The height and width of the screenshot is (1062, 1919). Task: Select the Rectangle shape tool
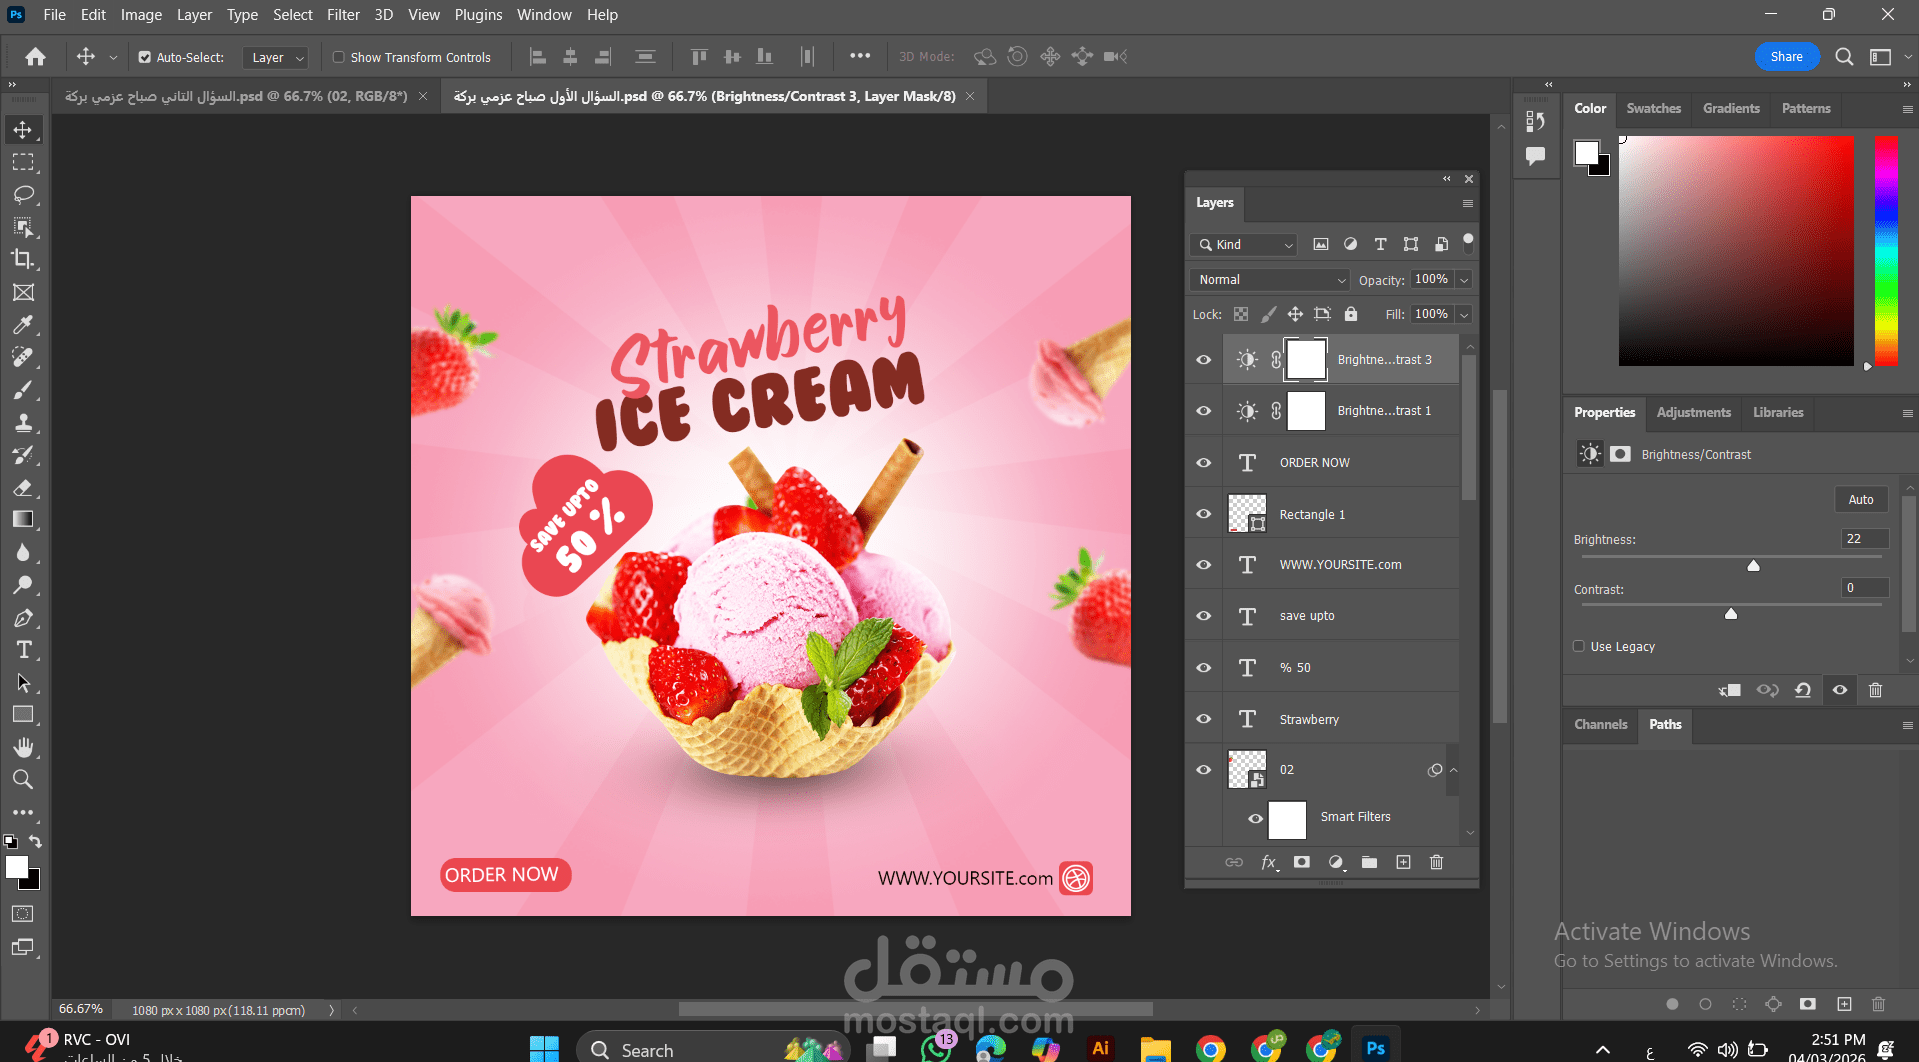click(x=23, y=715)
